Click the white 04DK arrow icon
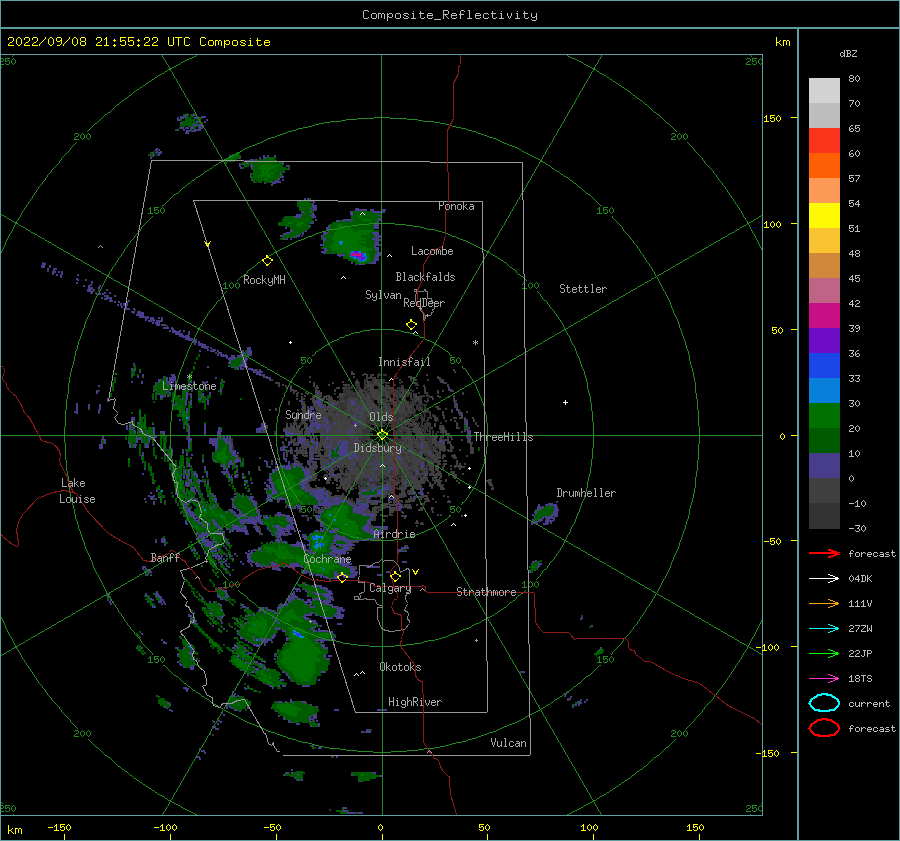The height and width of the screenshot is (841, 900). pyautogui.click(x=824, y=579)
